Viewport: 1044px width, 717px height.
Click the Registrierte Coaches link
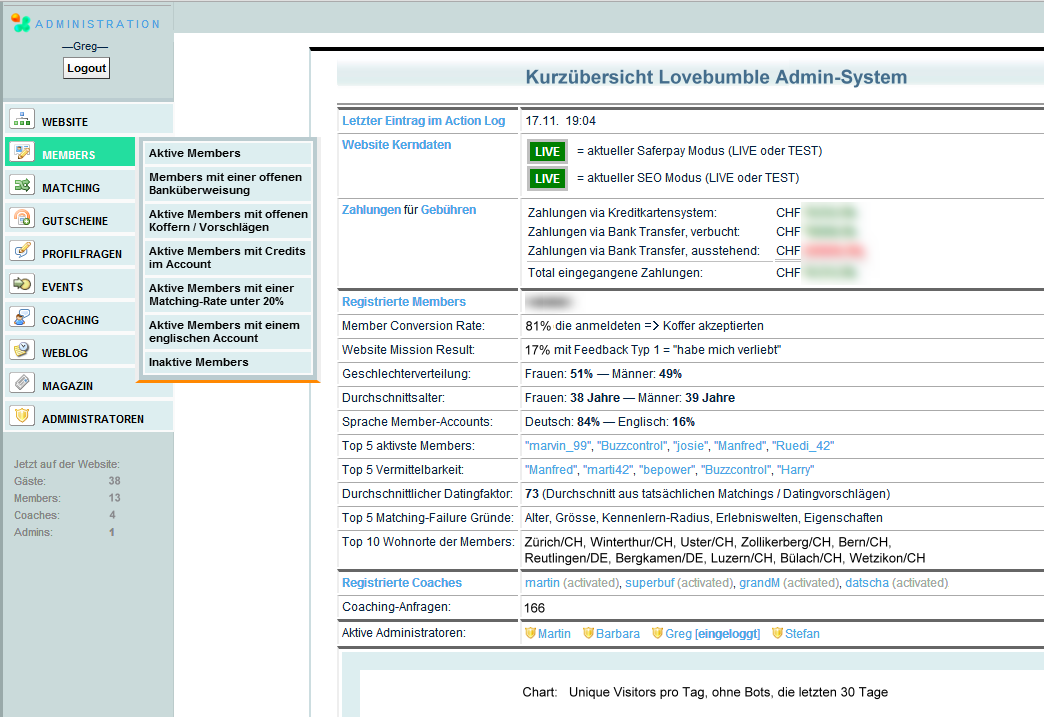[402, 583]
